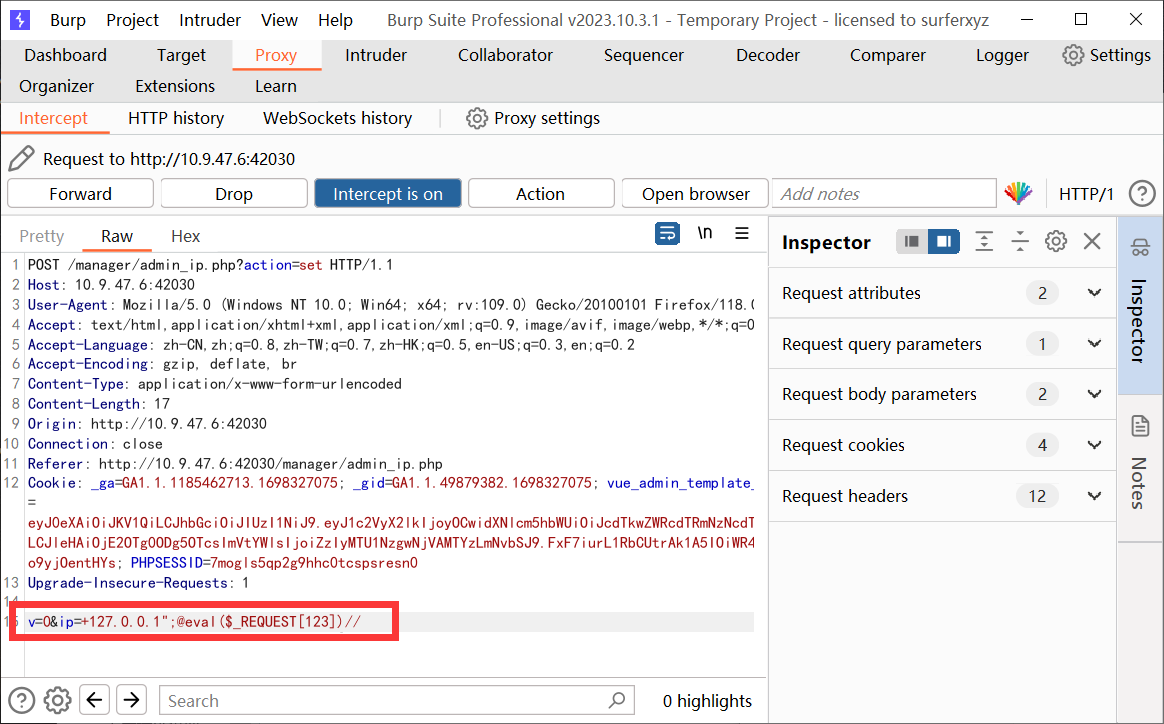
Task: Open the View menu
Action: click(x=279, y=20)
